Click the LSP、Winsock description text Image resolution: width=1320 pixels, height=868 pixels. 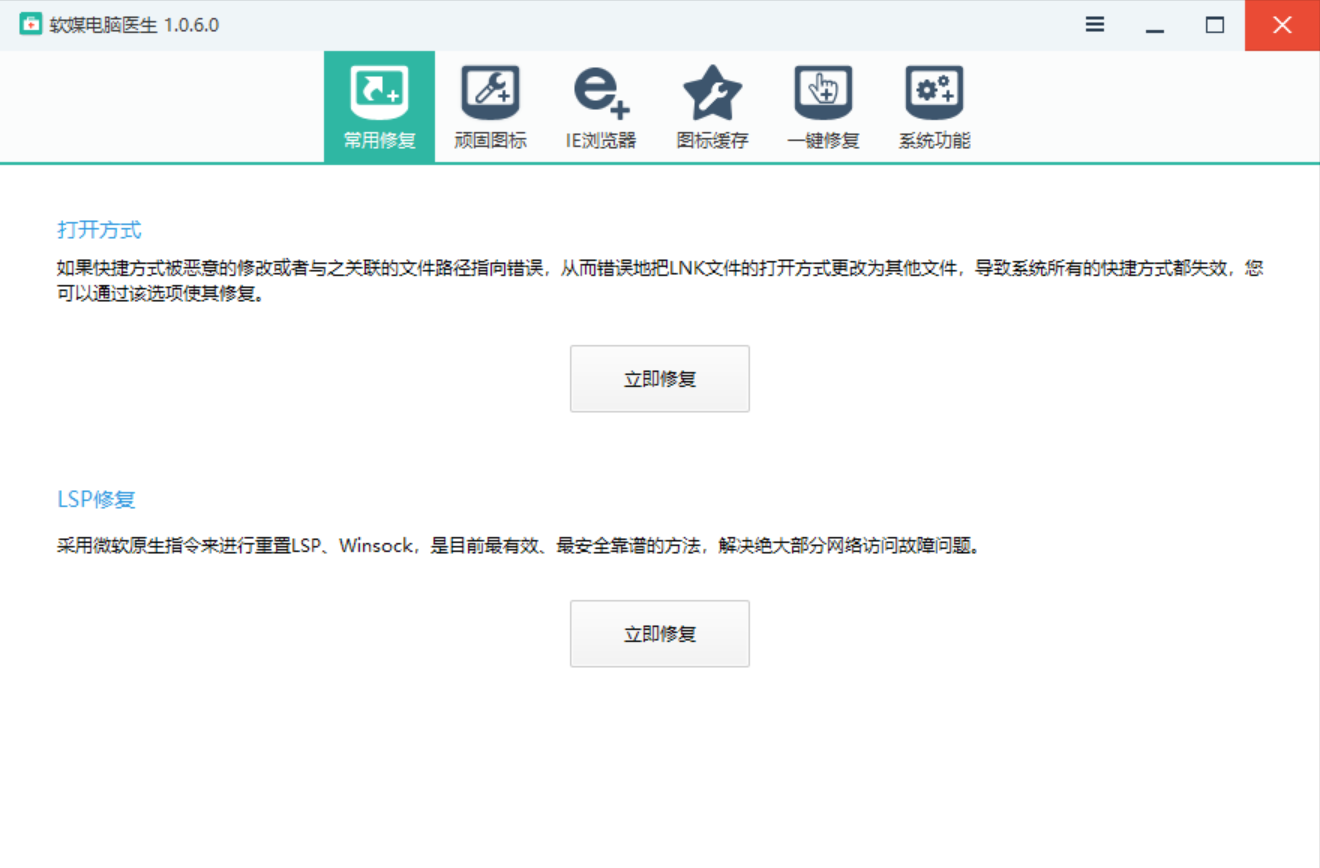518,546
